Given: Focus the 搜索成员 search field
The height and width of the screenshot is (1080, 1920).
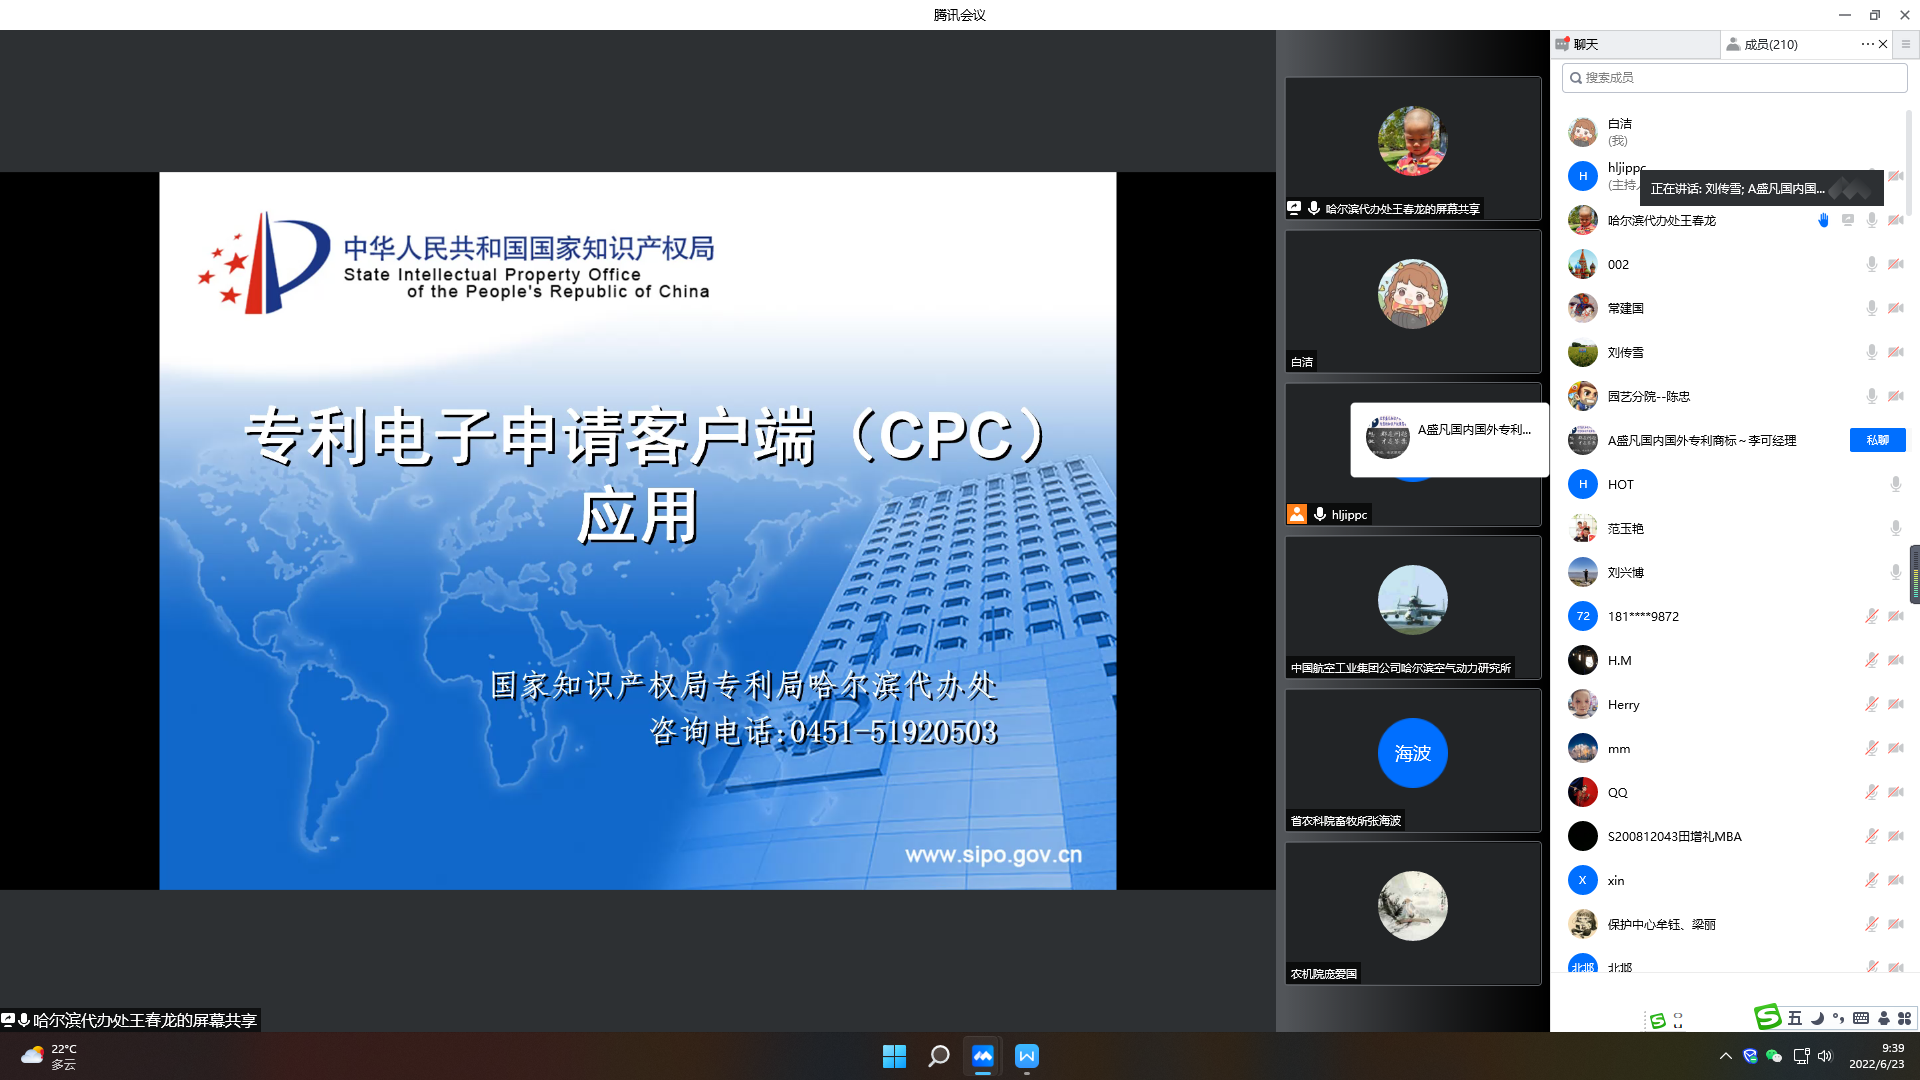Looking at the screenshot, I should (1734, 78).
